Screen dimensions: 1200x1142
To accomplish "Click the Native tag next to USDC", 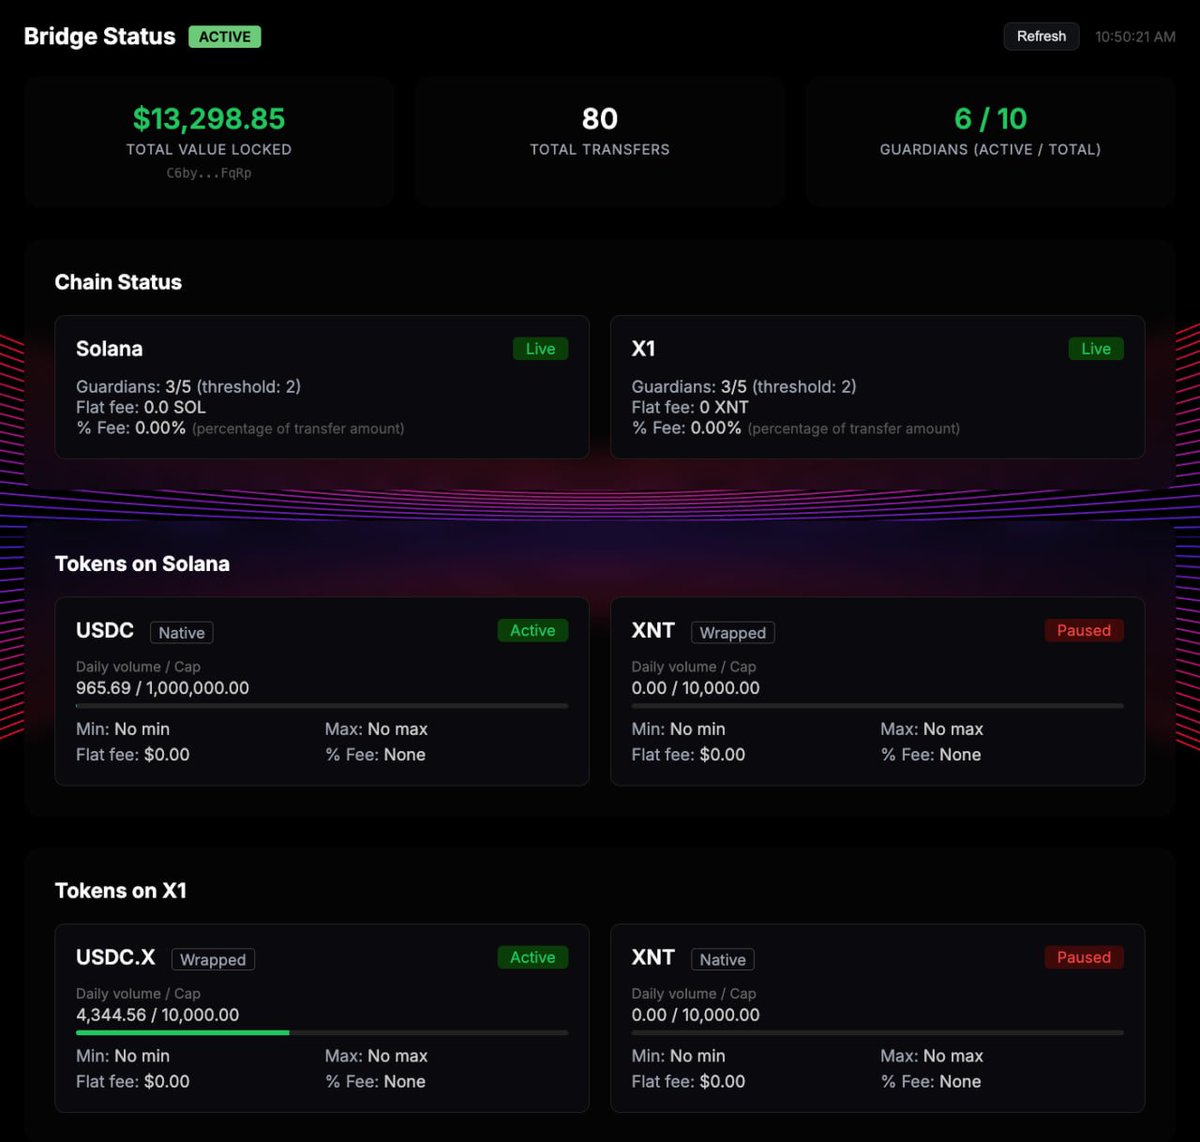I will [x=181, y=632].
